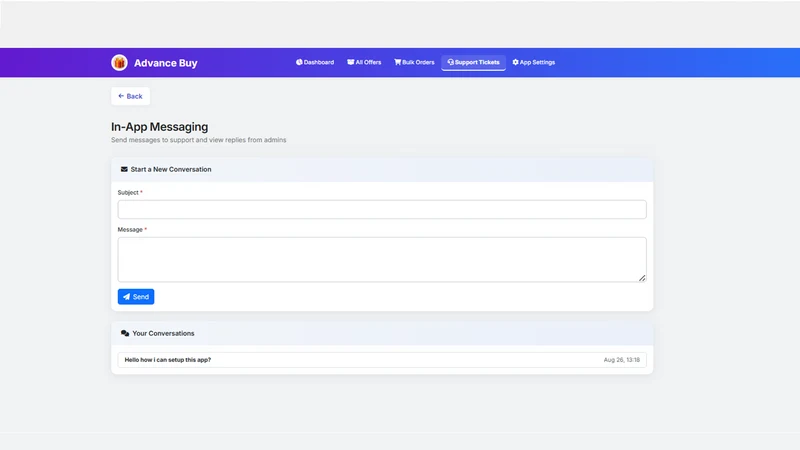
Task: Click the chat bubbles icon beside Your Conversations
Action: tap(125, 333)
